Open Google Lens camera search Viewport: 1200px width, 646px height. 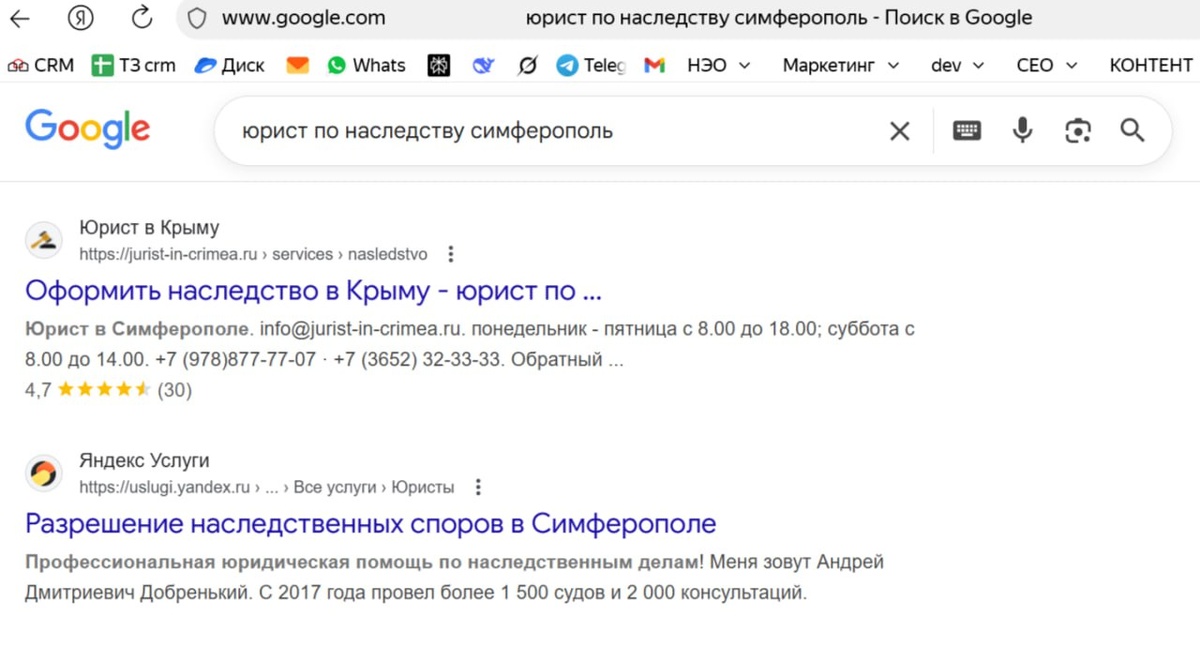coord(1077,131)
